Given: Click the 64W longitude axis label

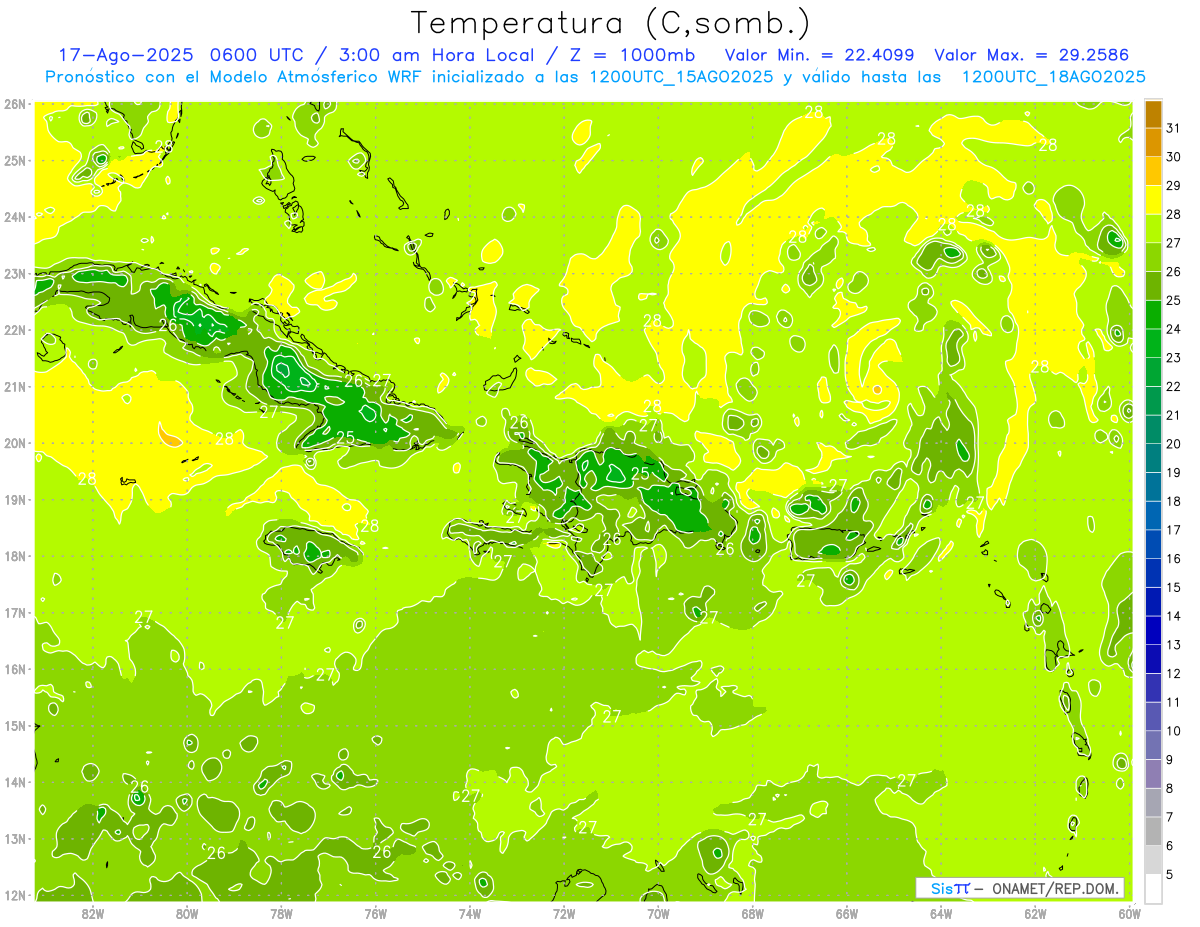Looking at the screenshot, I should 941,913.
